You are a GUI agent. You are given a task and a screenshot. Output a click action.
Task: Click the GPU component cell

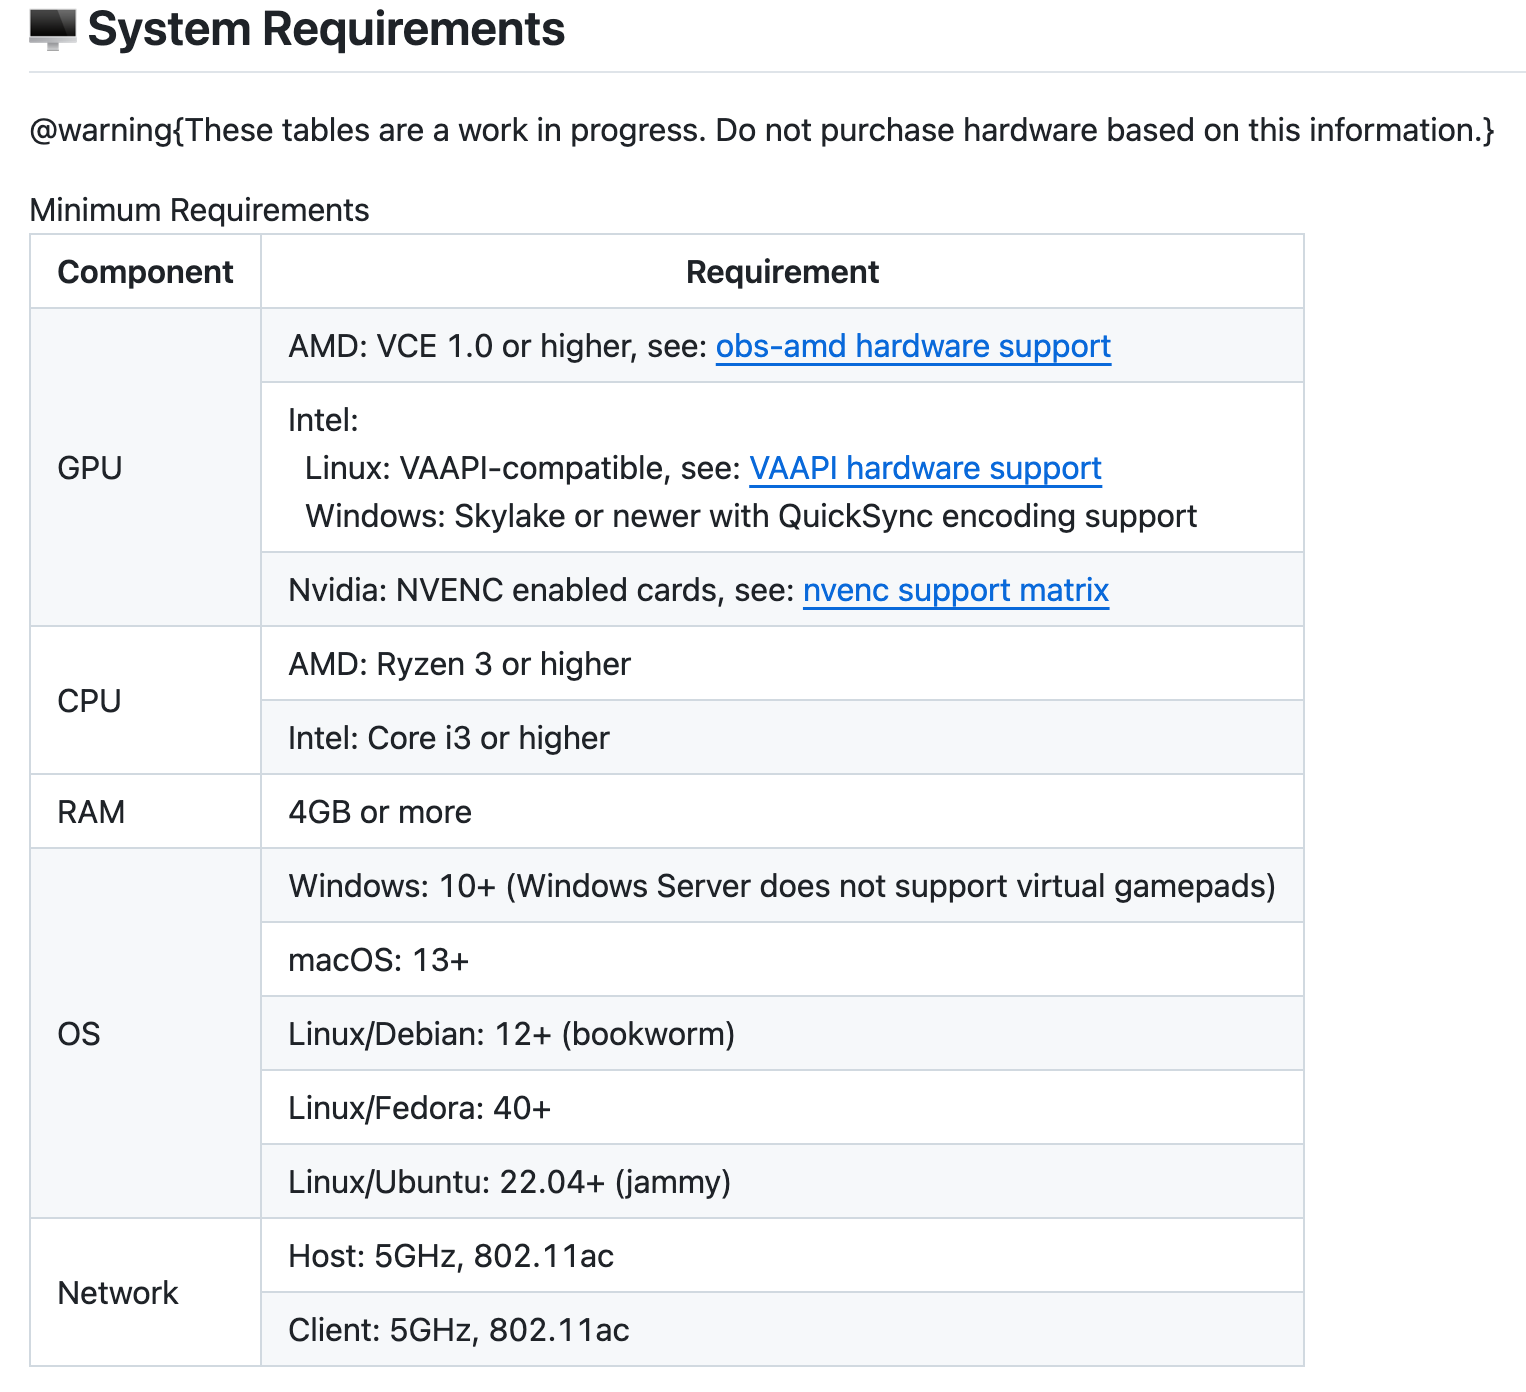(x=146, y=468)
